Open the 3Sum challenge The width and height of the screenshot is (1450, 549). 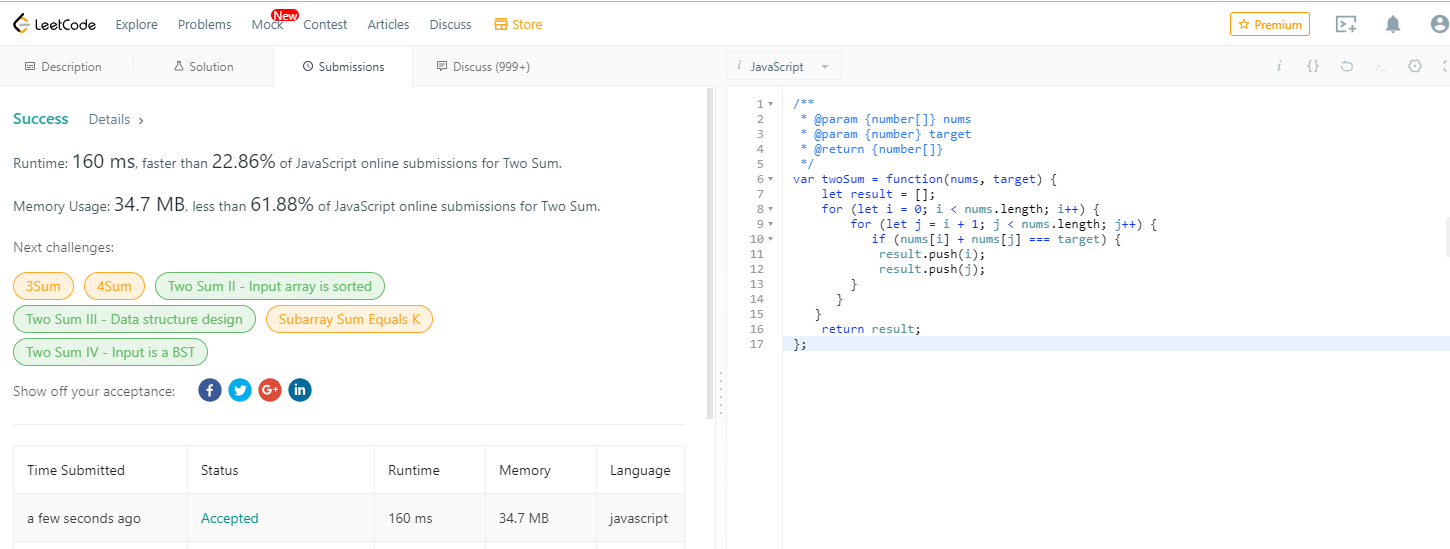(x=43, y=286)
